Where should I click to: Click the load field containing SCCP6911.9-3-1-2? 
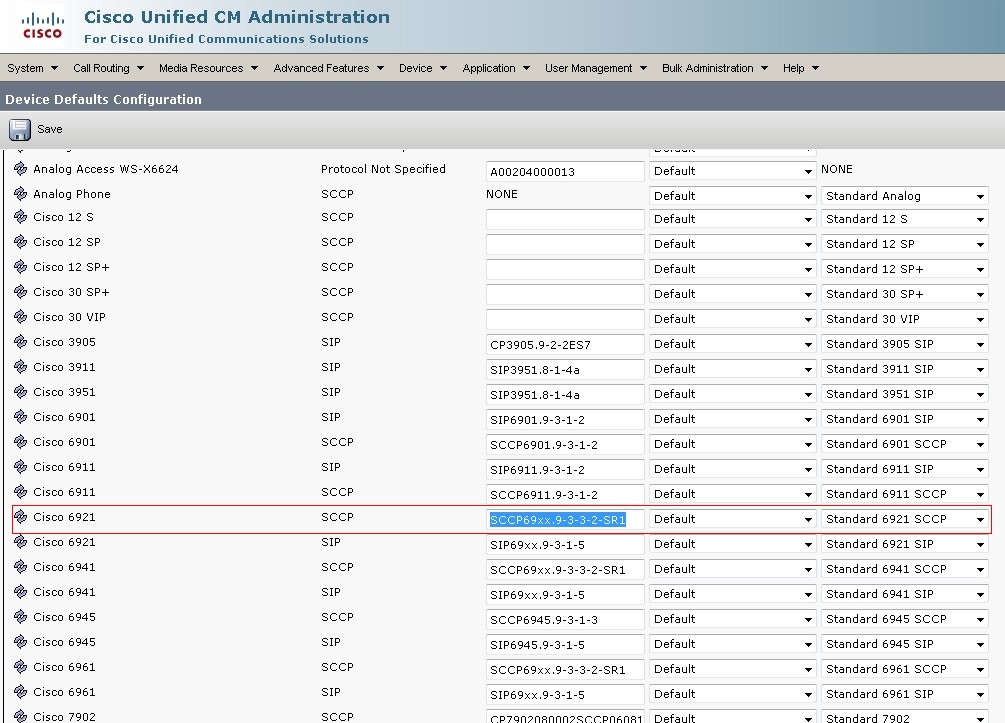coord(565,494)
